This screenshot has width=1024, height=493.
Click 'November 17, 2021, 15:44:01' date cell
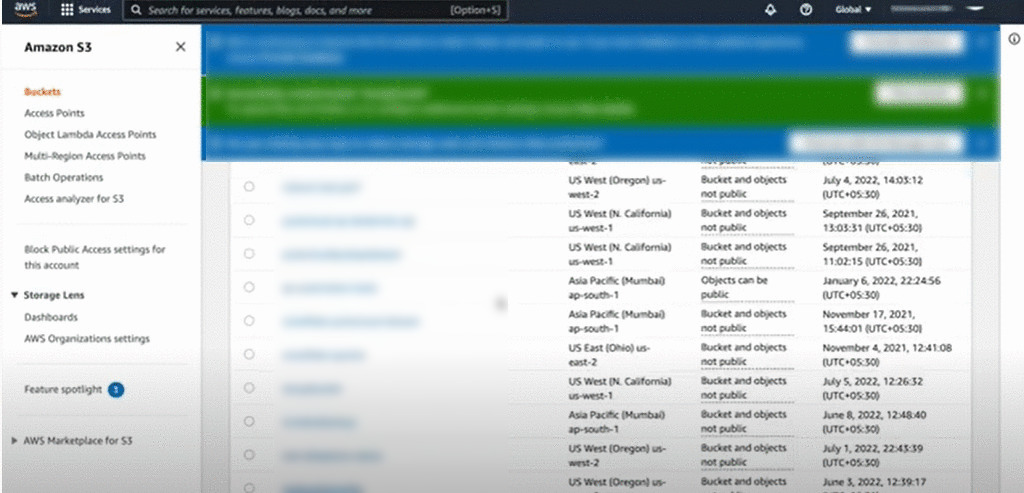pos(872,321)
